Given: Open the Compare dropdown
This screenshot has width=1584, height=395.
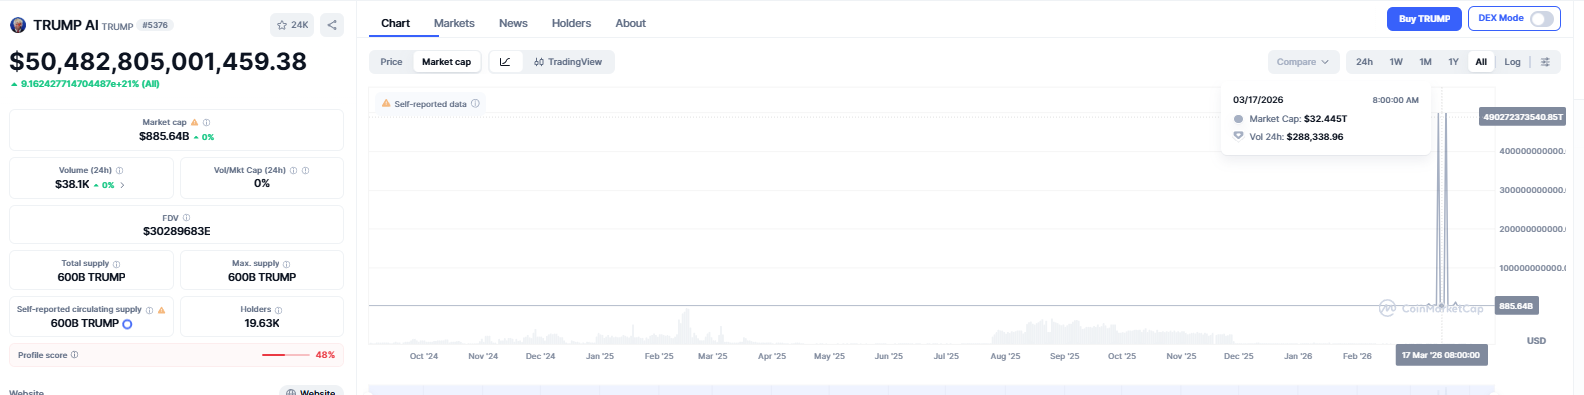Looking at the screenshot, I should point(1303,62).
